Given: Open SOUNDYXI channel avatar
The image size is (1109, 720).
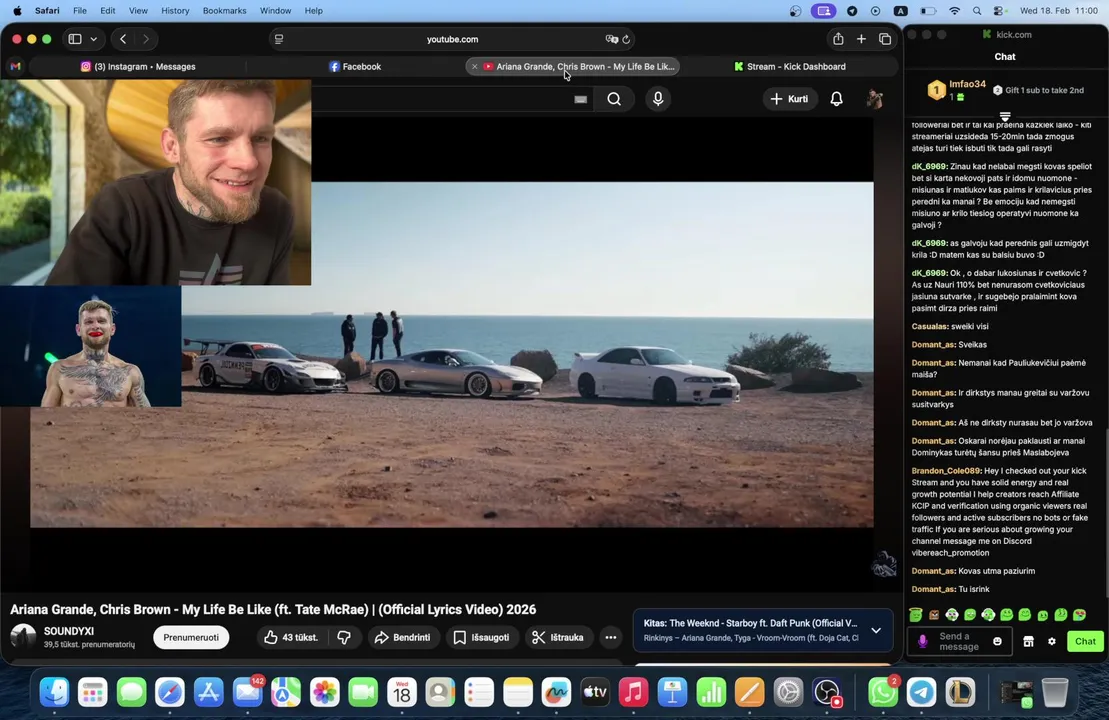Looking at the screenshot, I should pyautogui.click(x=23, y=637).
